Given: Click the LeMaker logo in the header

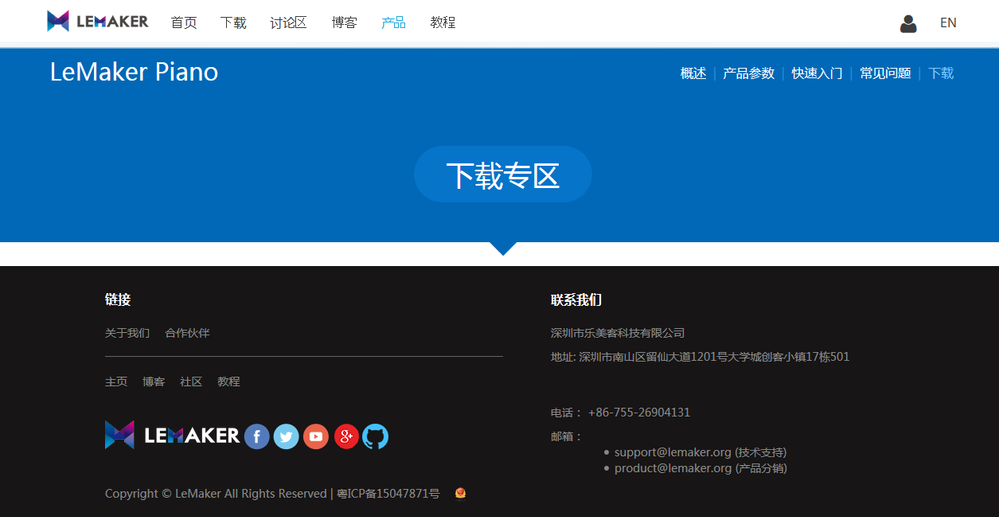Looking at the screenshot, I should (97, 21).
